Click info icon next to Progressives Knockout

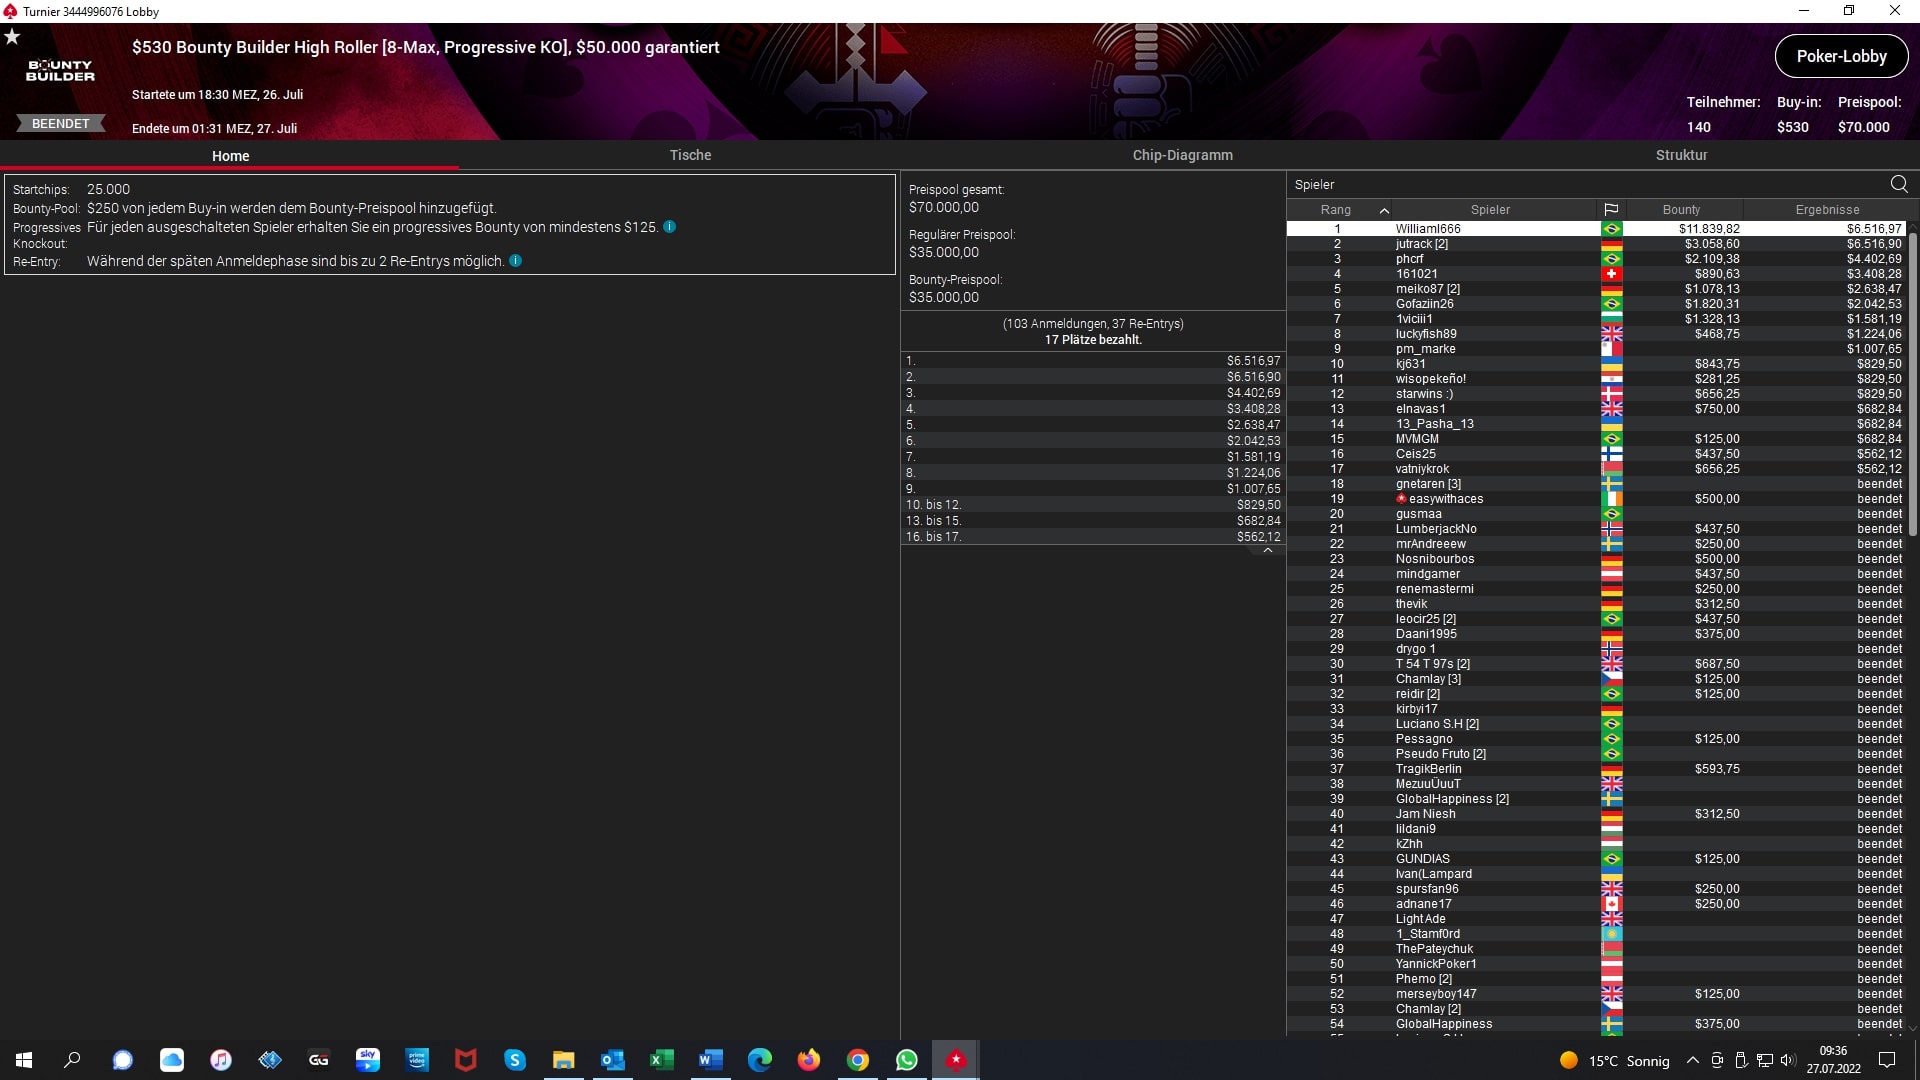pyautogui.click(x=670, y=227)
